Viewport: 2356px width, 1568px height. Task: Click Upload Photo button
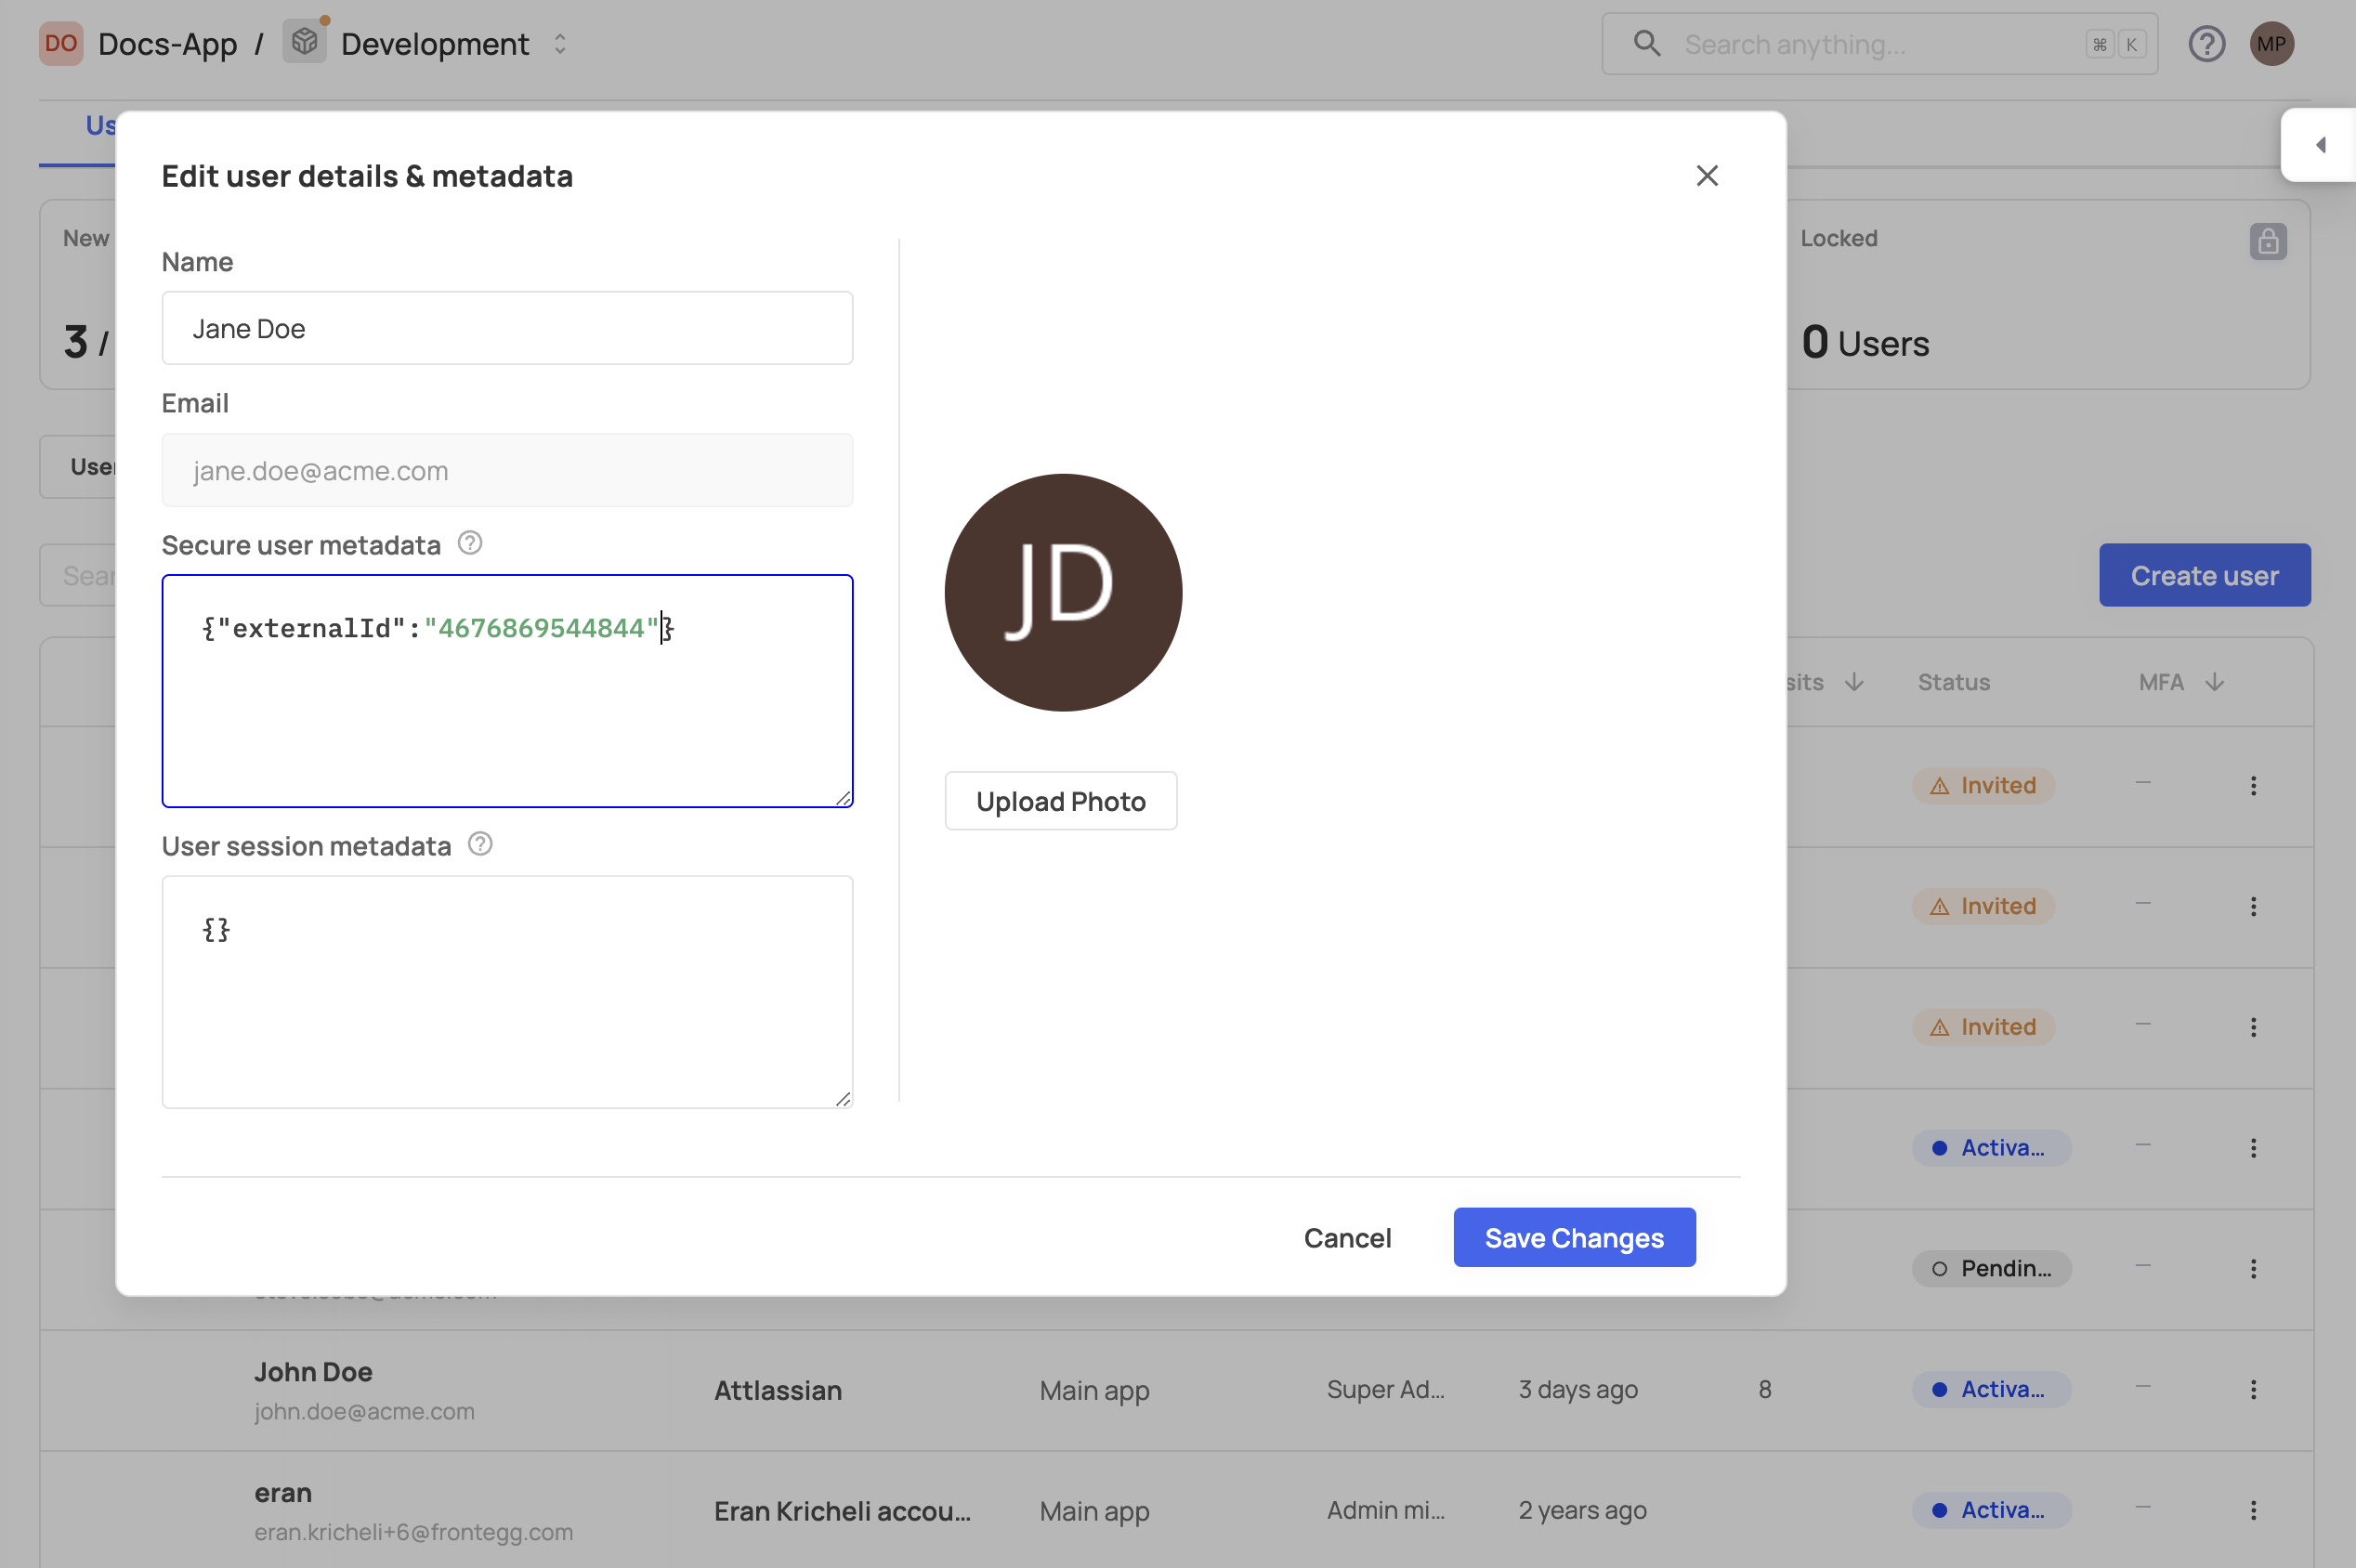1060,801
